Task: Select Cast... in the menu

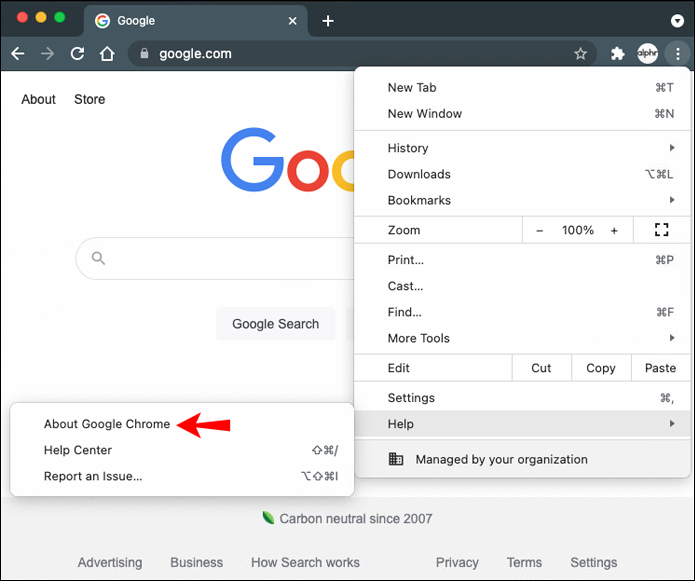Action: pos(522,286)
